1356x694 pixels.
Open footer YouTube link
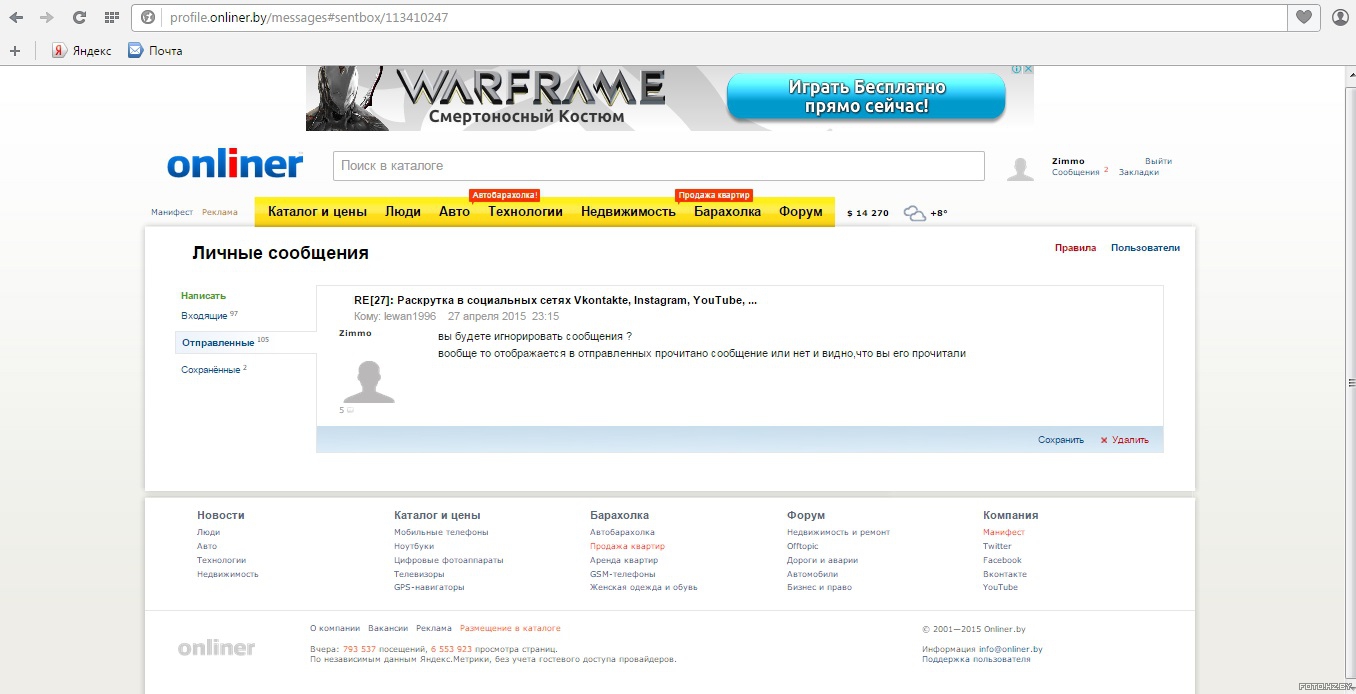click(1000, 587)
